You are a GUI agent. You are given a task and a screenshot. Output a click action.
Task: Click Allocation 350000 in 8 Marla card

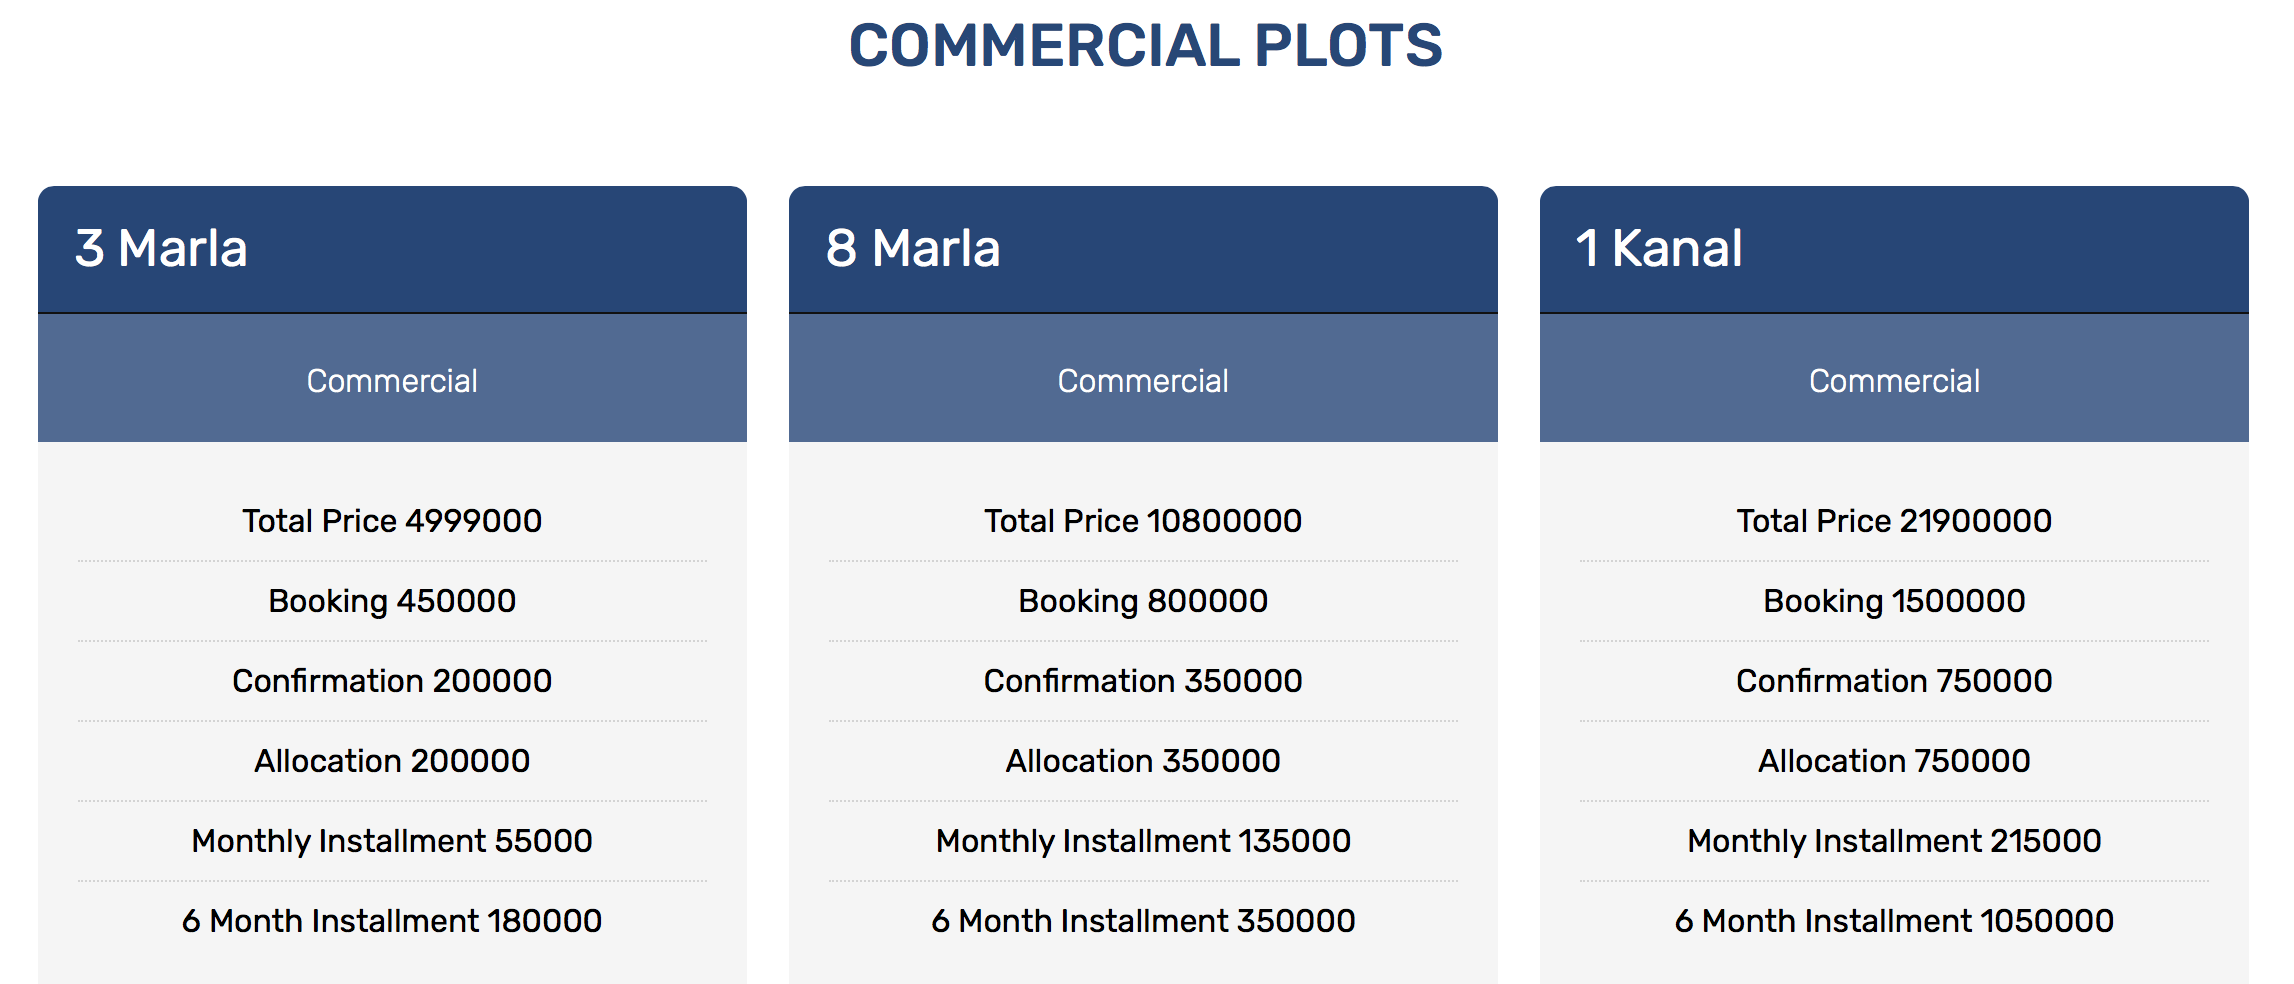[1143, 761]
